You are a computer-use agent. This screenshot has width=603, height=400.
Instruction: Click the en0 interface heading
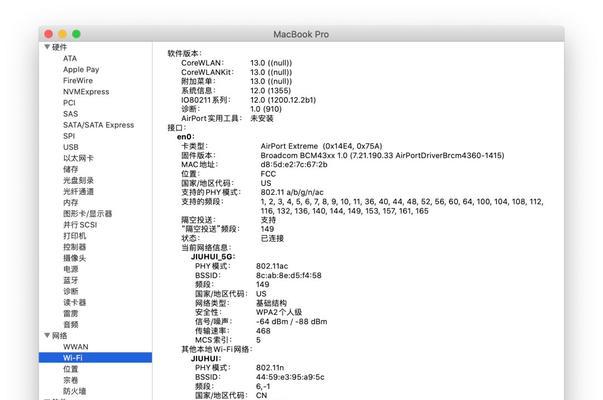pyautogui.click(x=186, y=137)
